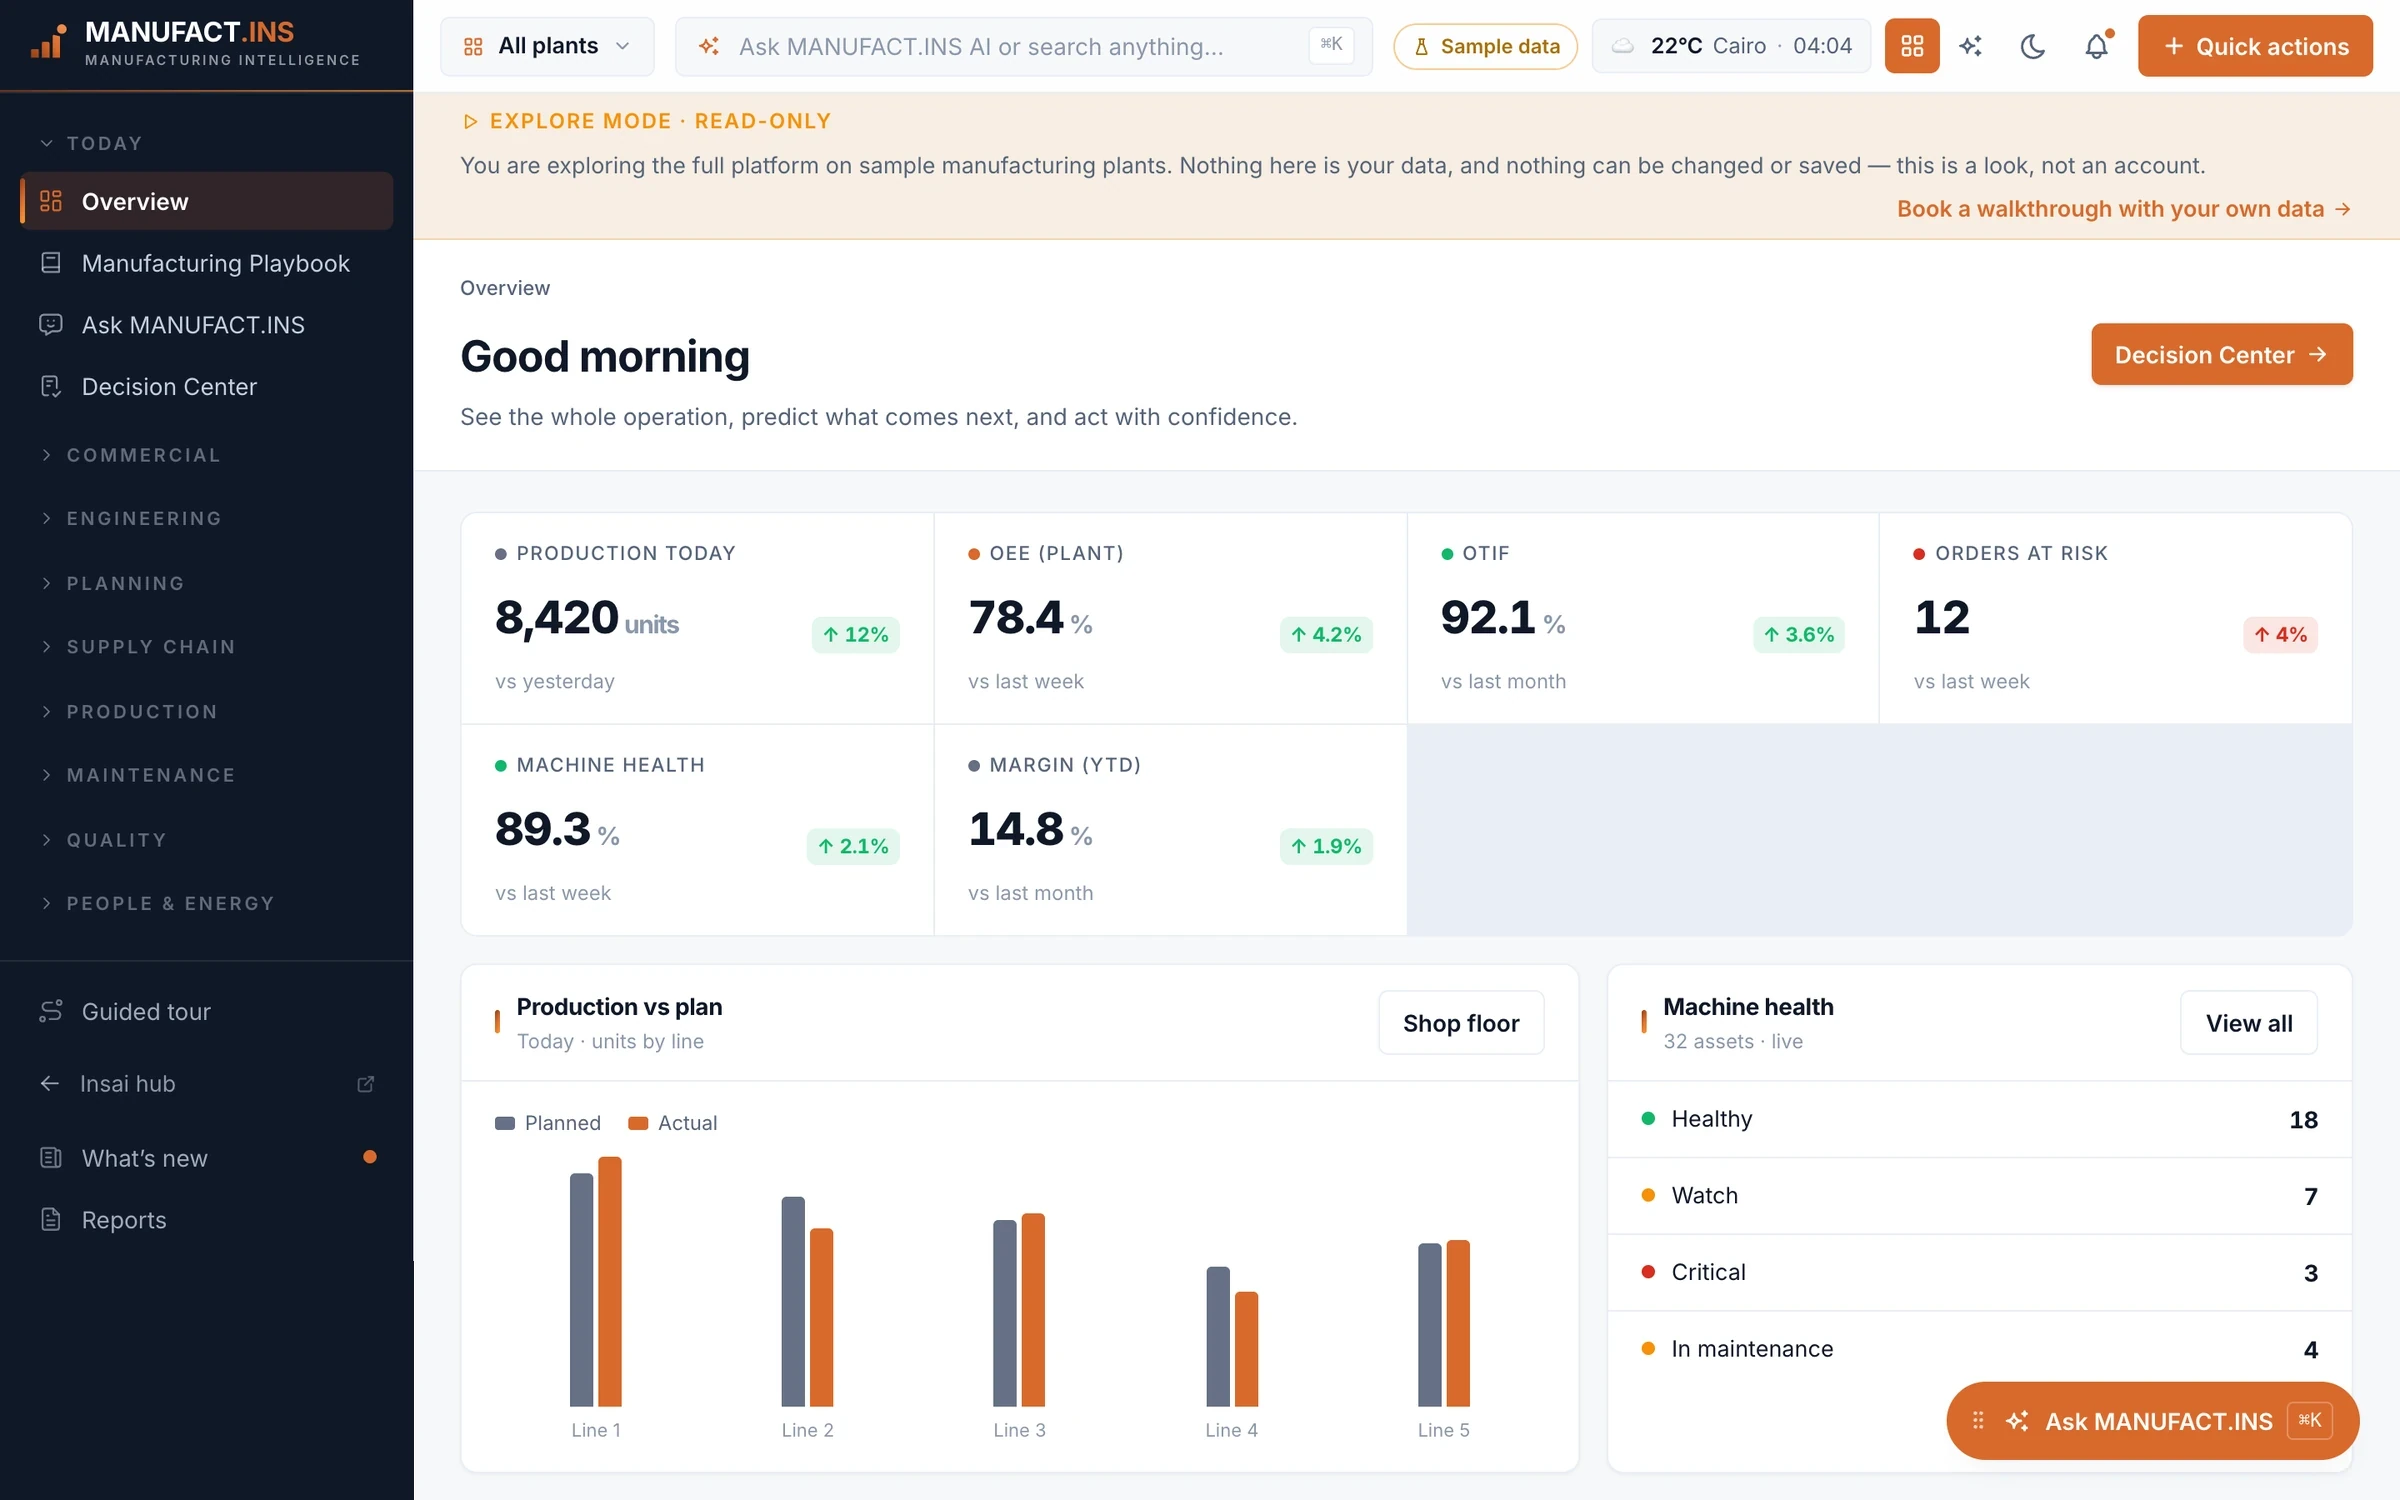Screen dimensions: 2400x1500
Task: Click the Guided tour route icon
Action: pos(51,1011)
